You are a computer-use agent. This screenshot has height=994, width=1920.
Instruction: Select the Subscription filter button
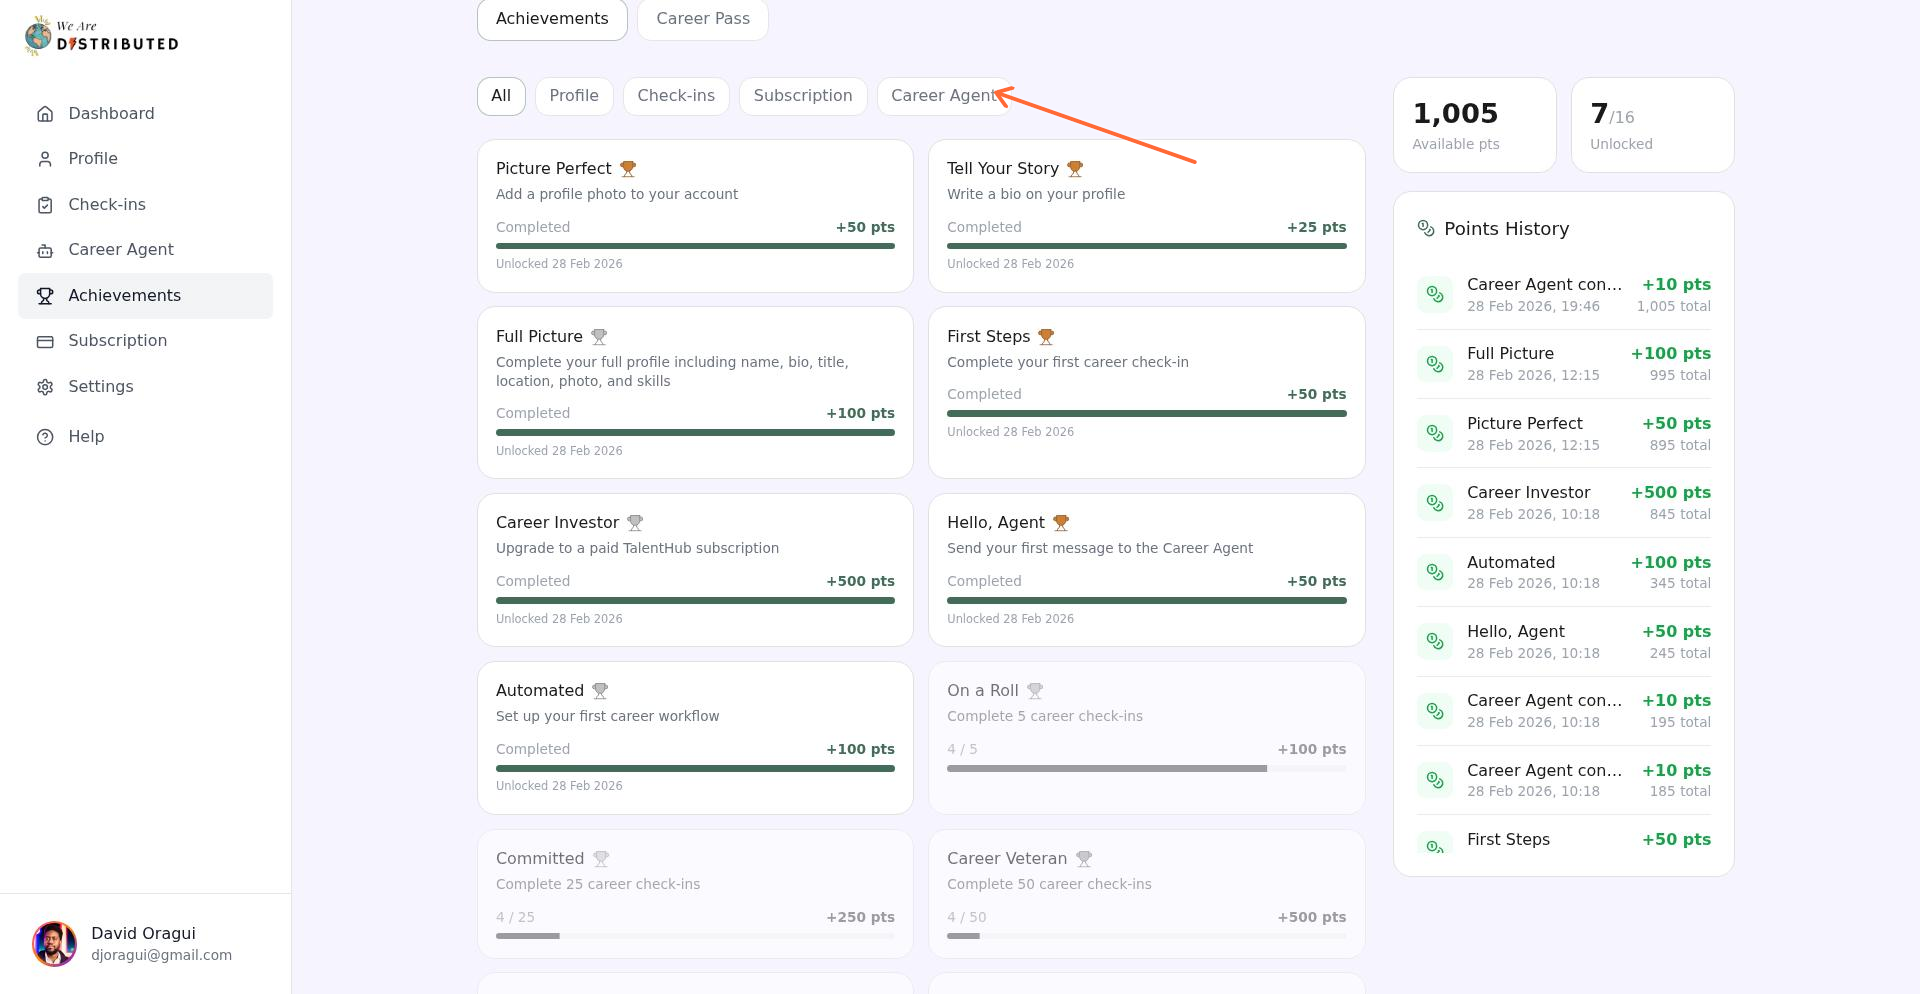pos(803,96)
